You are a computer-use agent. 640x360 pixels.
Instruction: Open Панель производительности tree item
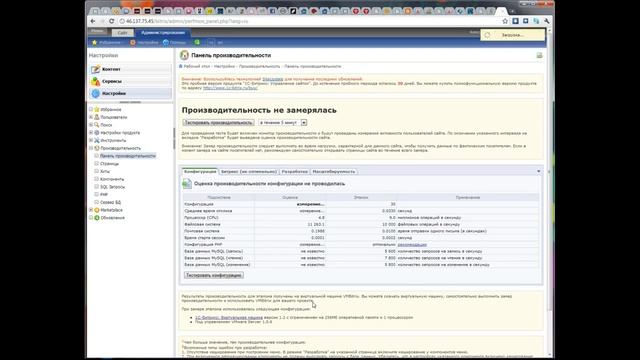coord(128,156)
